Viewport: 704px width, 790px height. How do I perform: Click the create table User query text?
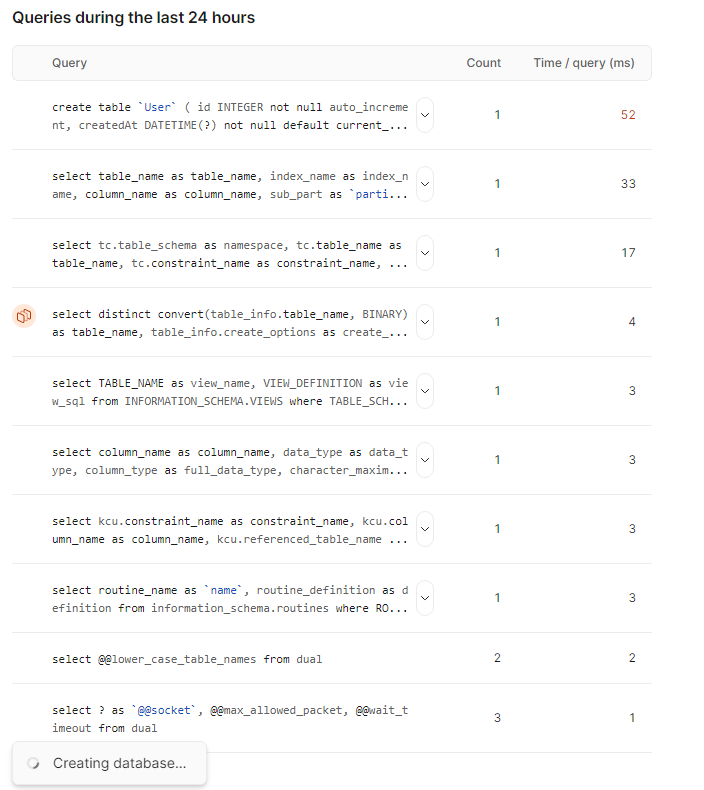pyautogui.click(x=230, y=116)
